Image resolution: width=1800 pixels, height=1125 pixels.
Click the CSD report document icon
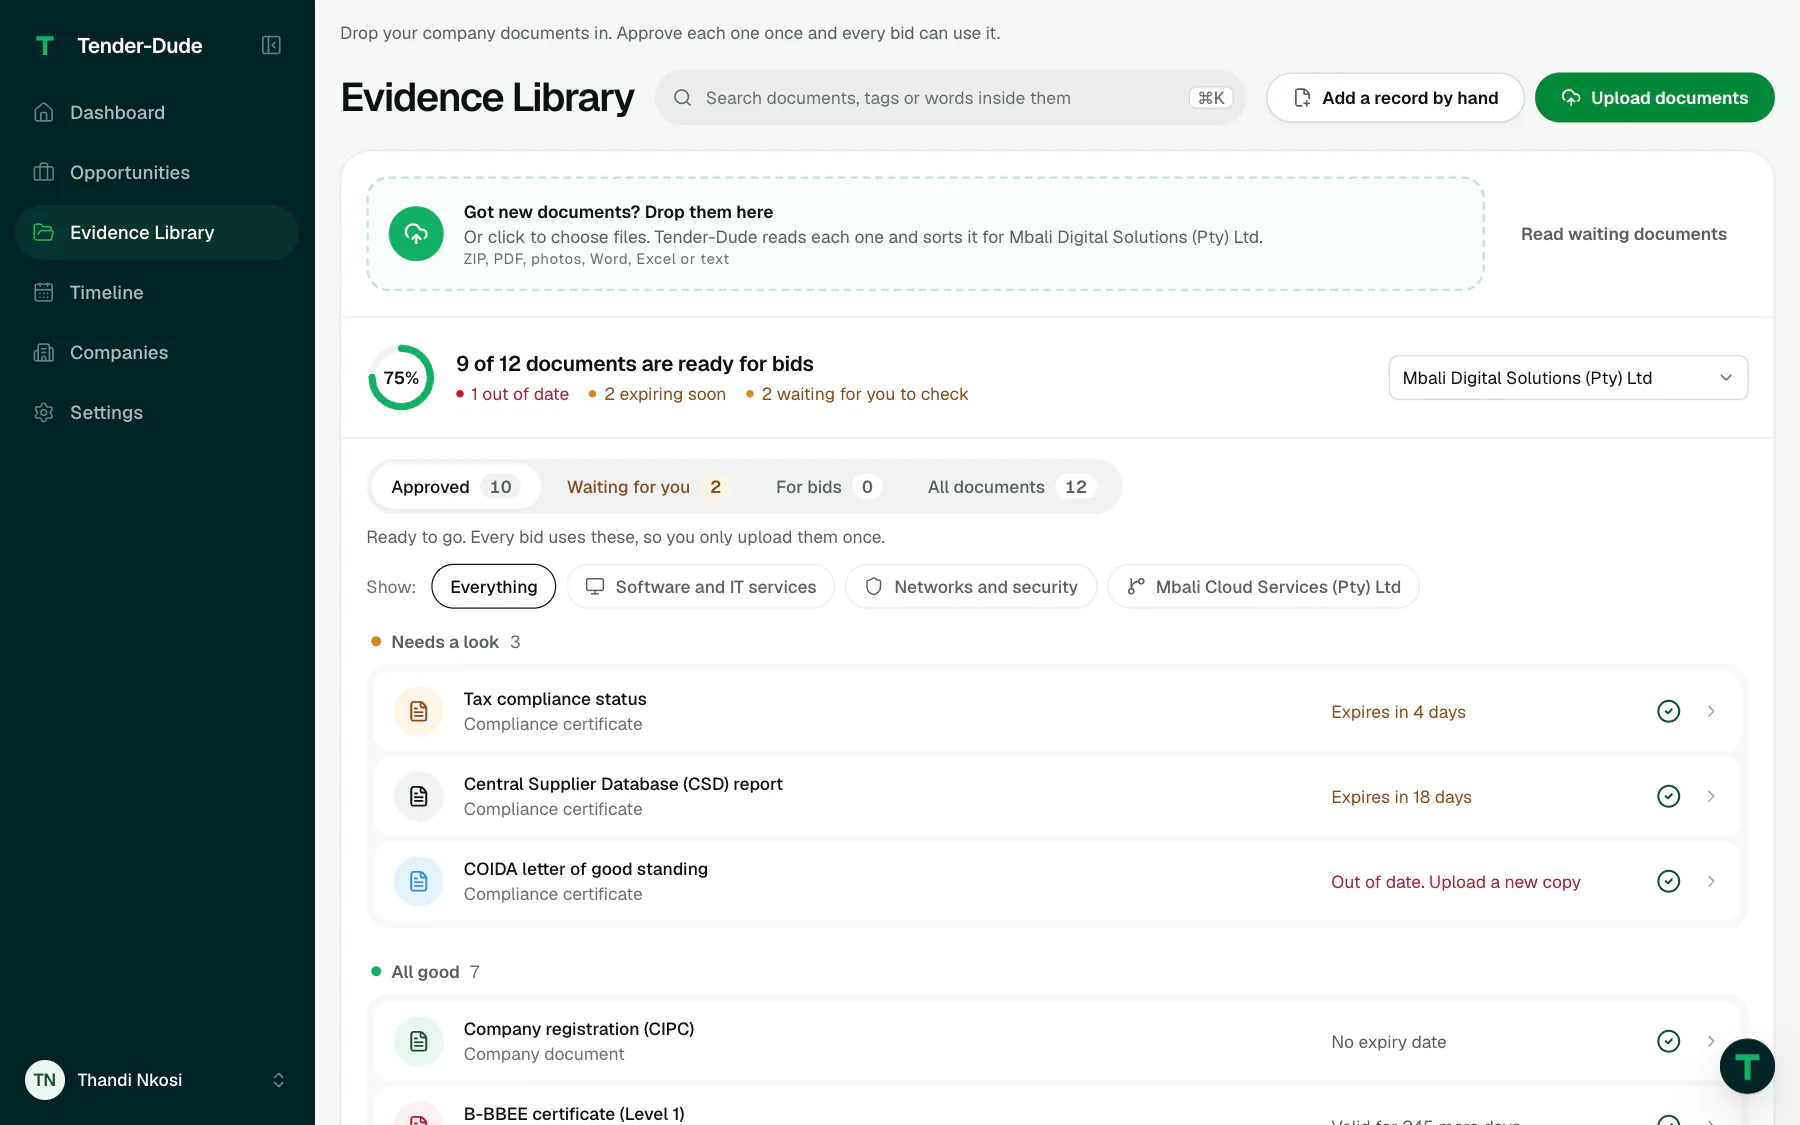419,796
